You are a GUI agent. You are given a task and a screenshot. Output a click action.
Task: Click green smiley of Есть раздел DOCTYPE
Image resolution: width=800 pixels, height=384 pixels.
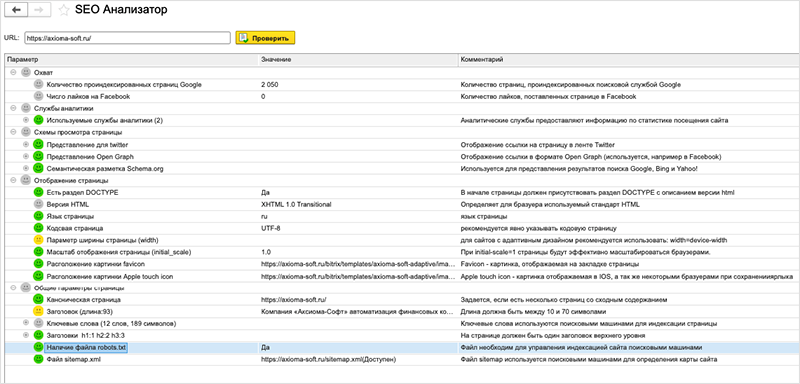tap(38, 192)
